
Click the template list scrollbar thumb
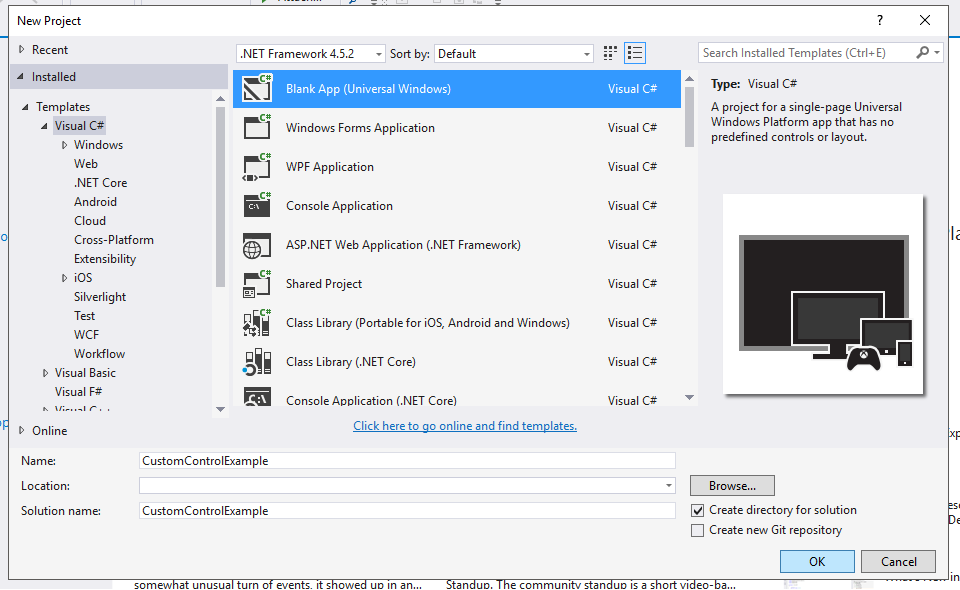pos(689,116)
